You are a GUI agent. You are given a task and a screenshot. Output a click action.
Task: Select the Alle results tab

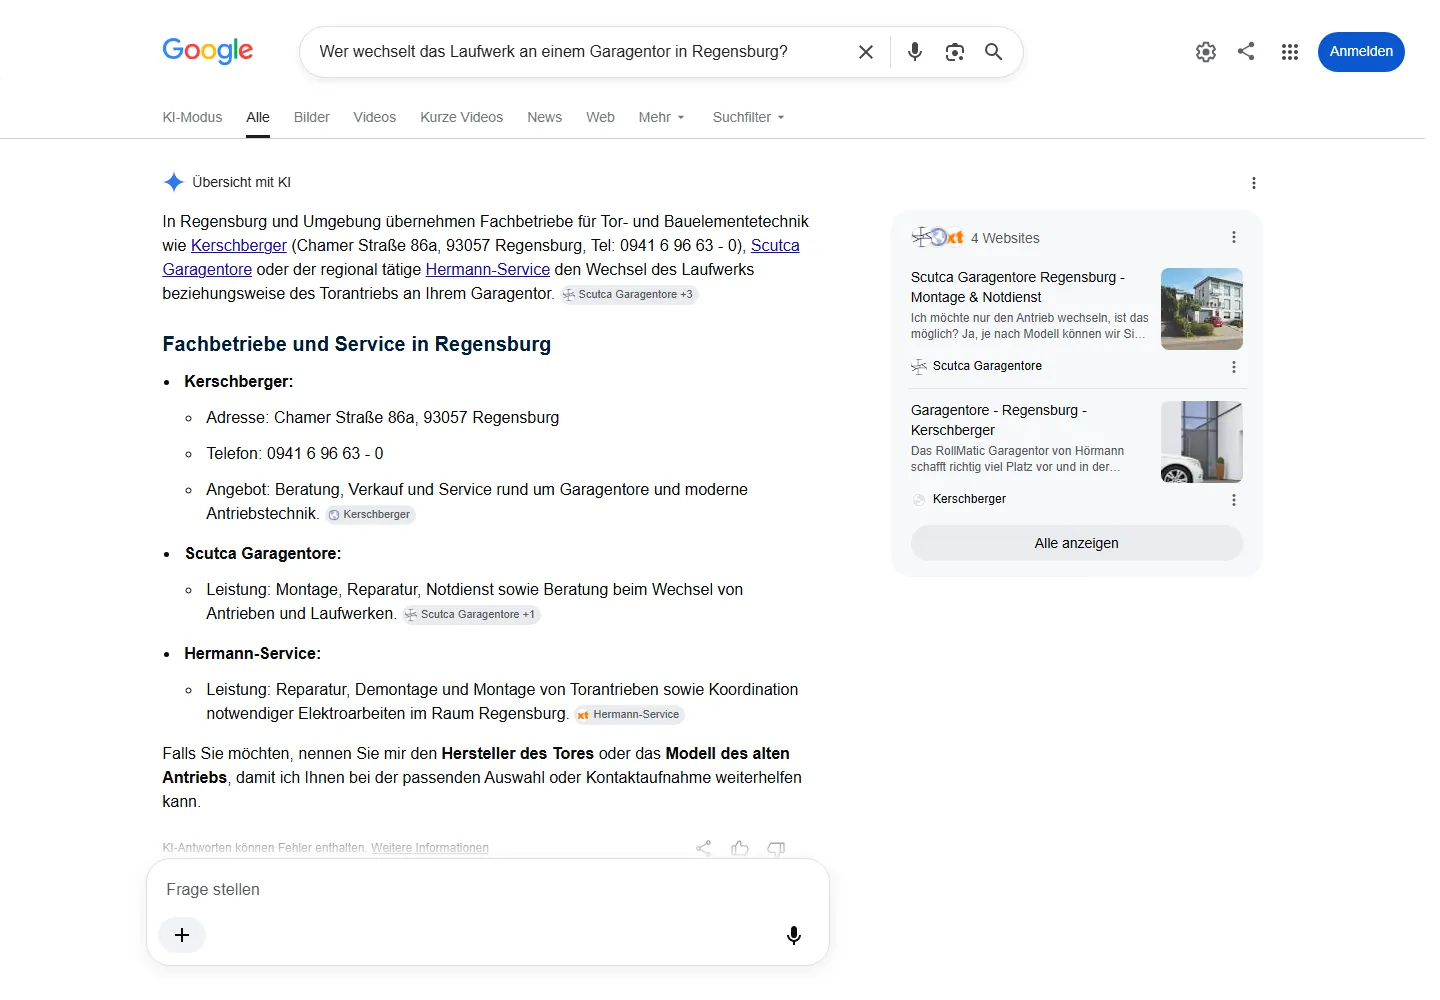point(258,117)
